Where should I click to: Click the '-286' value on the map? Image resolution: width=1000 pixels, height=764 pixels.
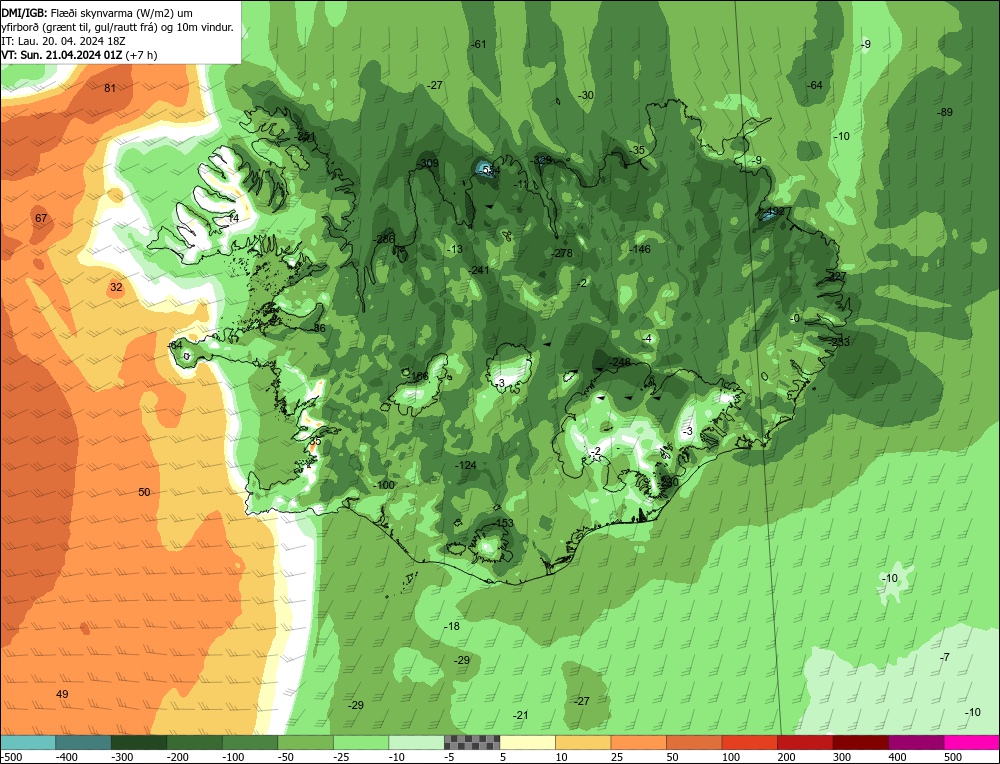pyautogui.click(x=383, y=239)
